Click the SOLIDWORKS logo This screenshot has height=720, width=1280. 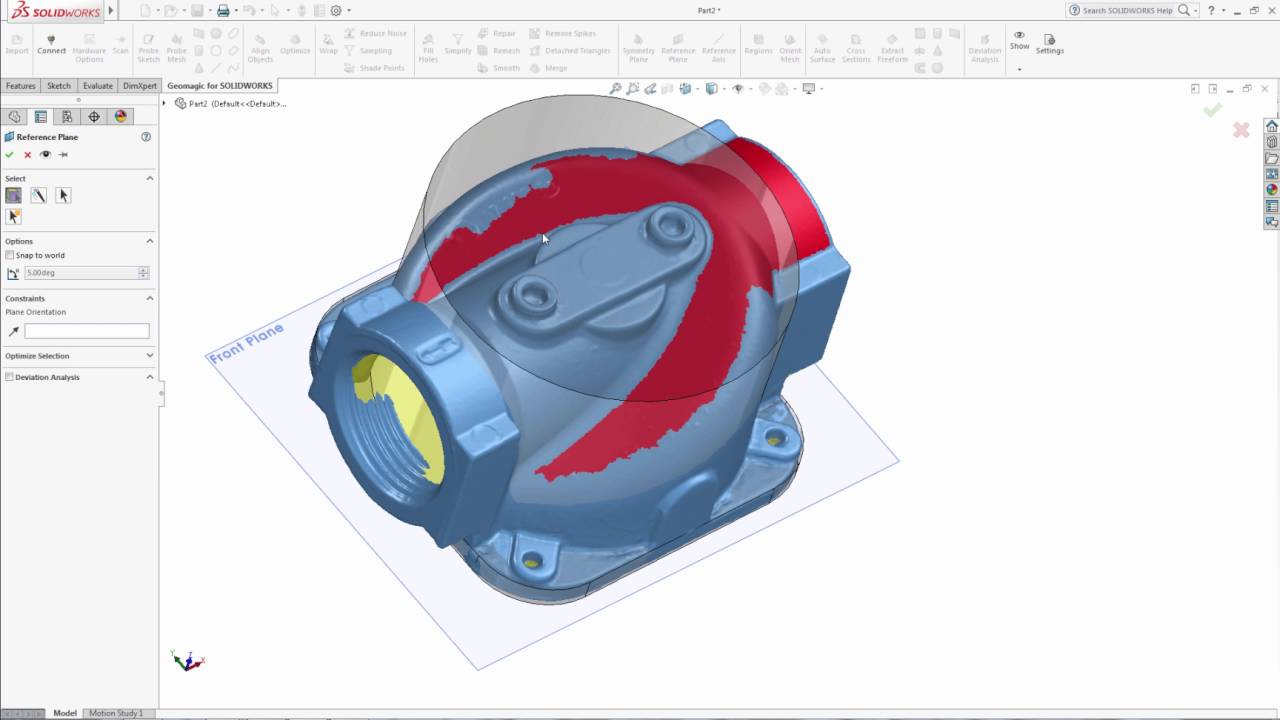pyautogui.click(x=56, y=11)
